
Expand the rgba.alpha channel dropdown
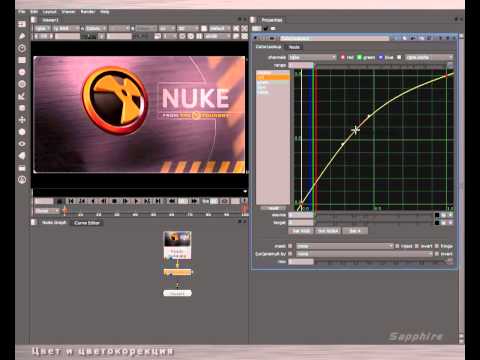point(429,57)
